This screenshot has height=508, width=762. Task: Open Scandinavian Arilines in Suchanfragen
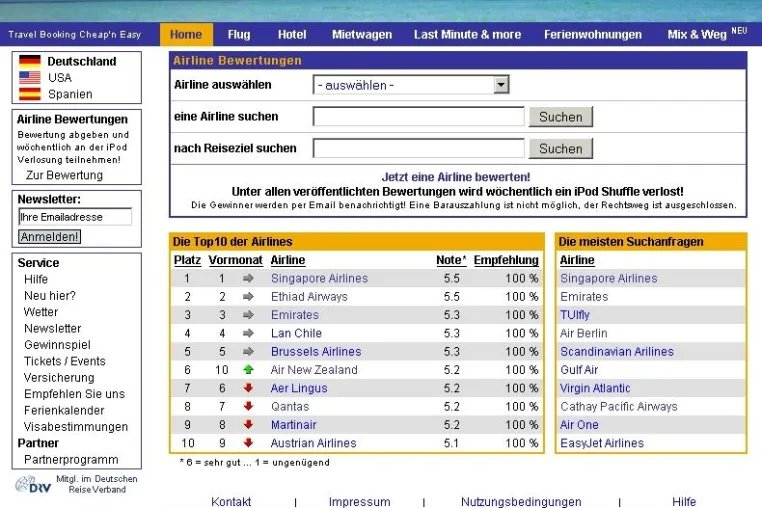[x=617, y=351]
